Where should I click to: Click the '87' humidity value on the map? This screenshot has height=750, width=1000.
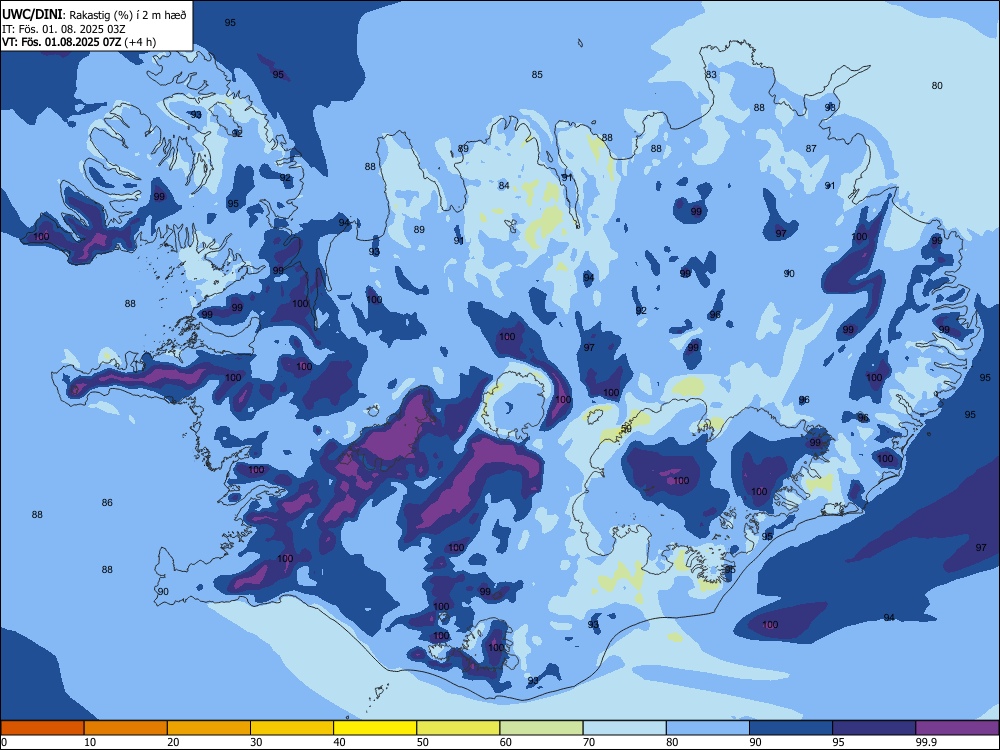pos(811,149)
